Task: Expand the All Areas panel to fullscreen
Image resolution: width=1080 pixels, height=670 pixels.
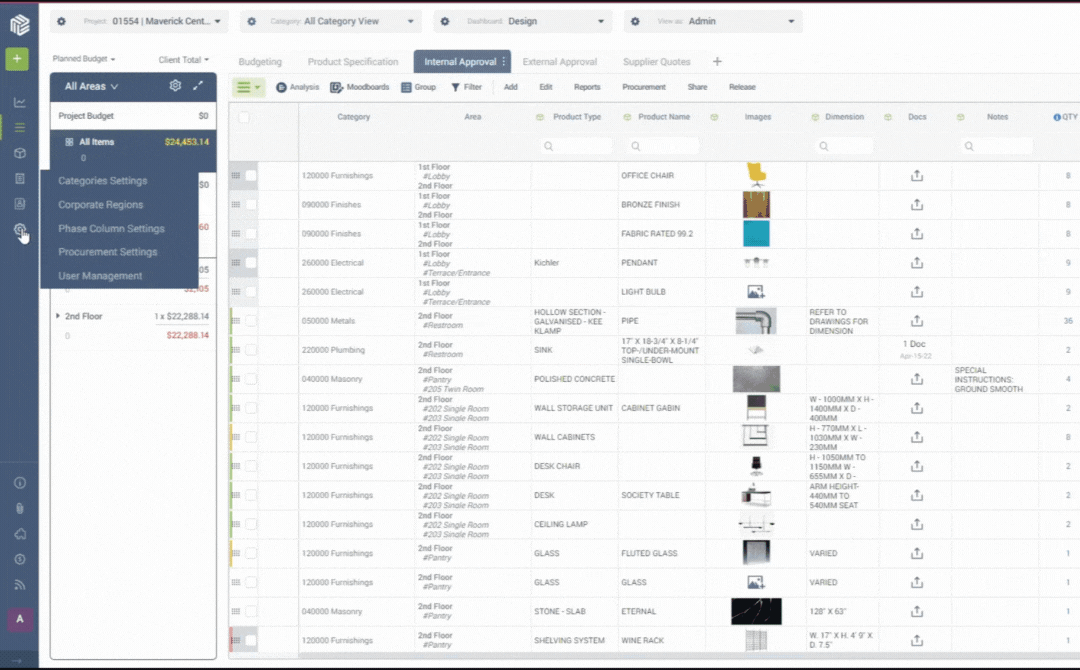Action: pos(198,85)
